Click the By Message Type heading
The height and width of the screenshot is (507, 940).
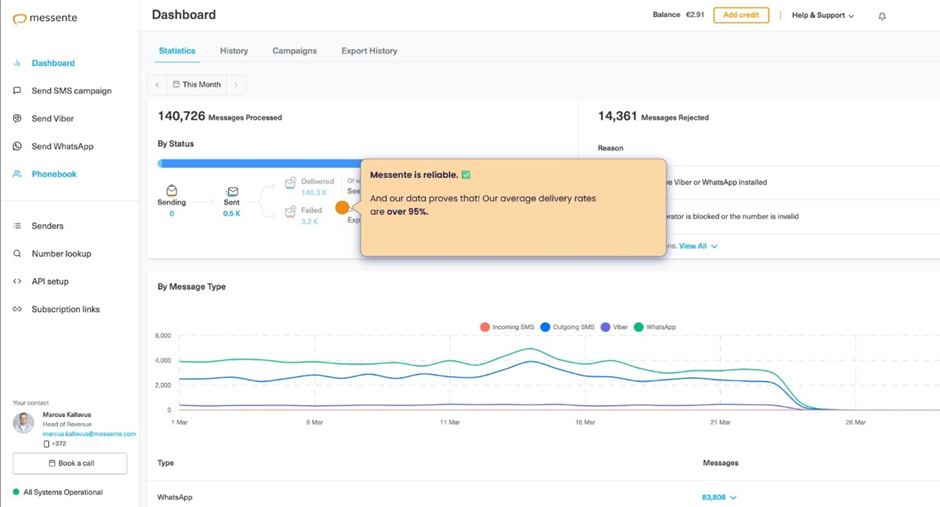[x=192, y=286]
